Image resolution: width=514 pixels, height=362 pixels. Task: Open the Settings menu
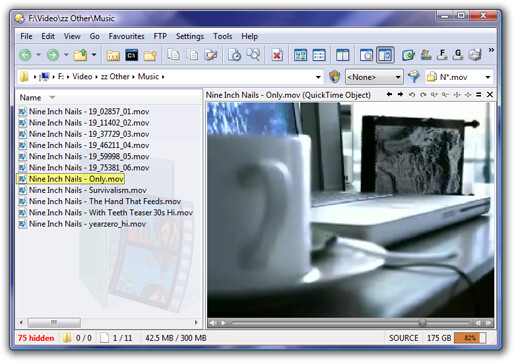(x=190, y=36)
